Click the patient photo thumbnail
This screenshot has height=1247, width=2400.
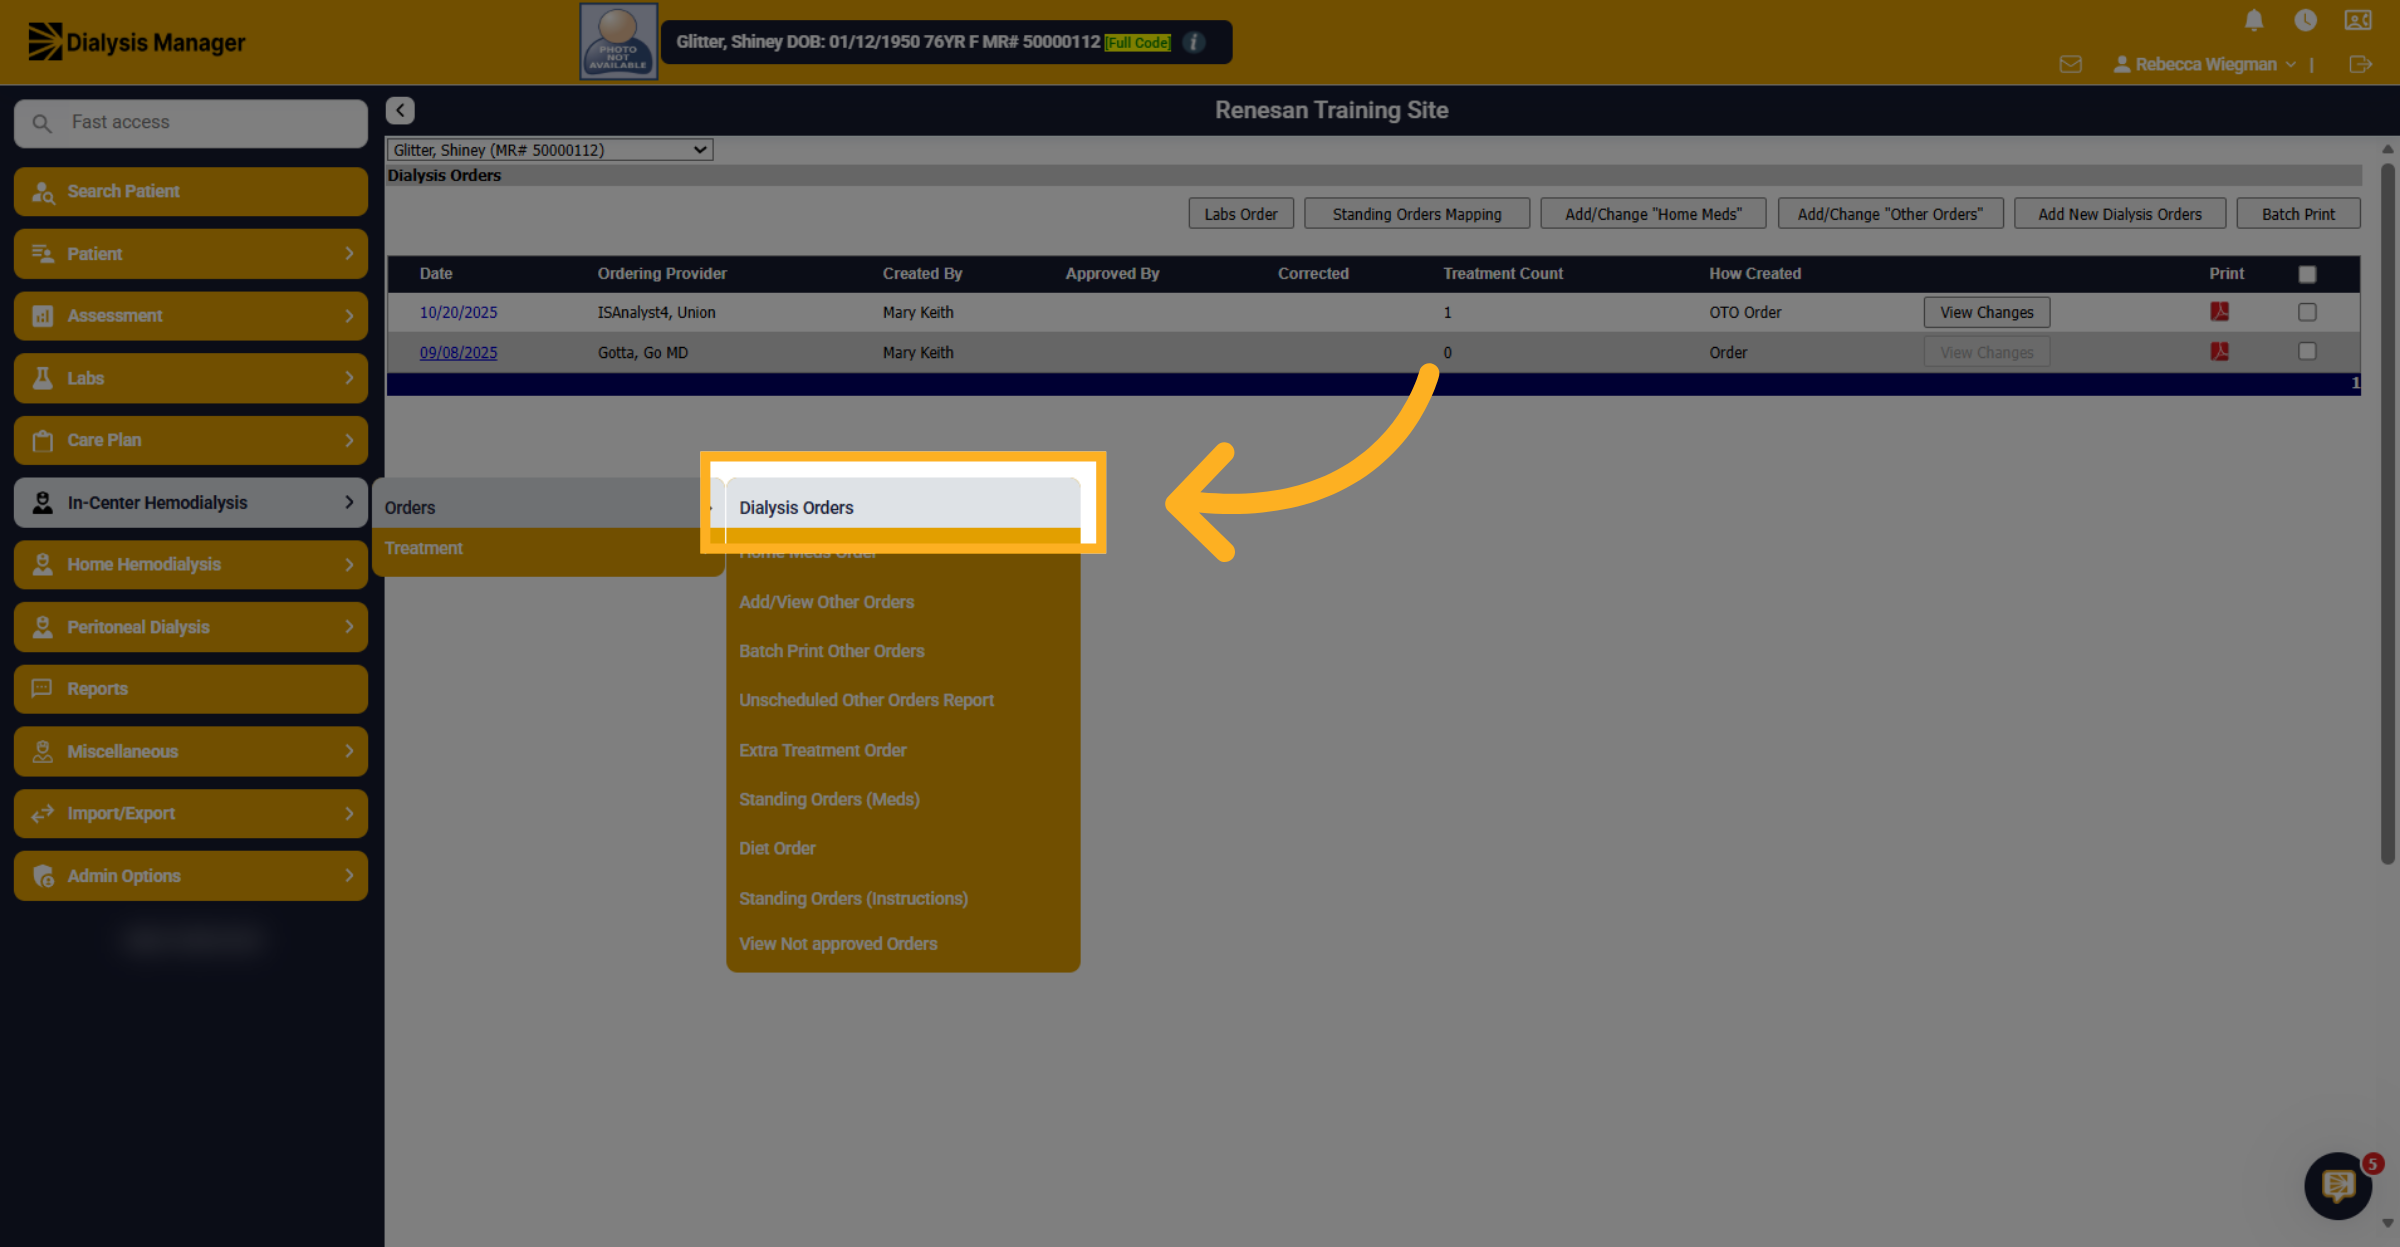[x=618, y=41]
